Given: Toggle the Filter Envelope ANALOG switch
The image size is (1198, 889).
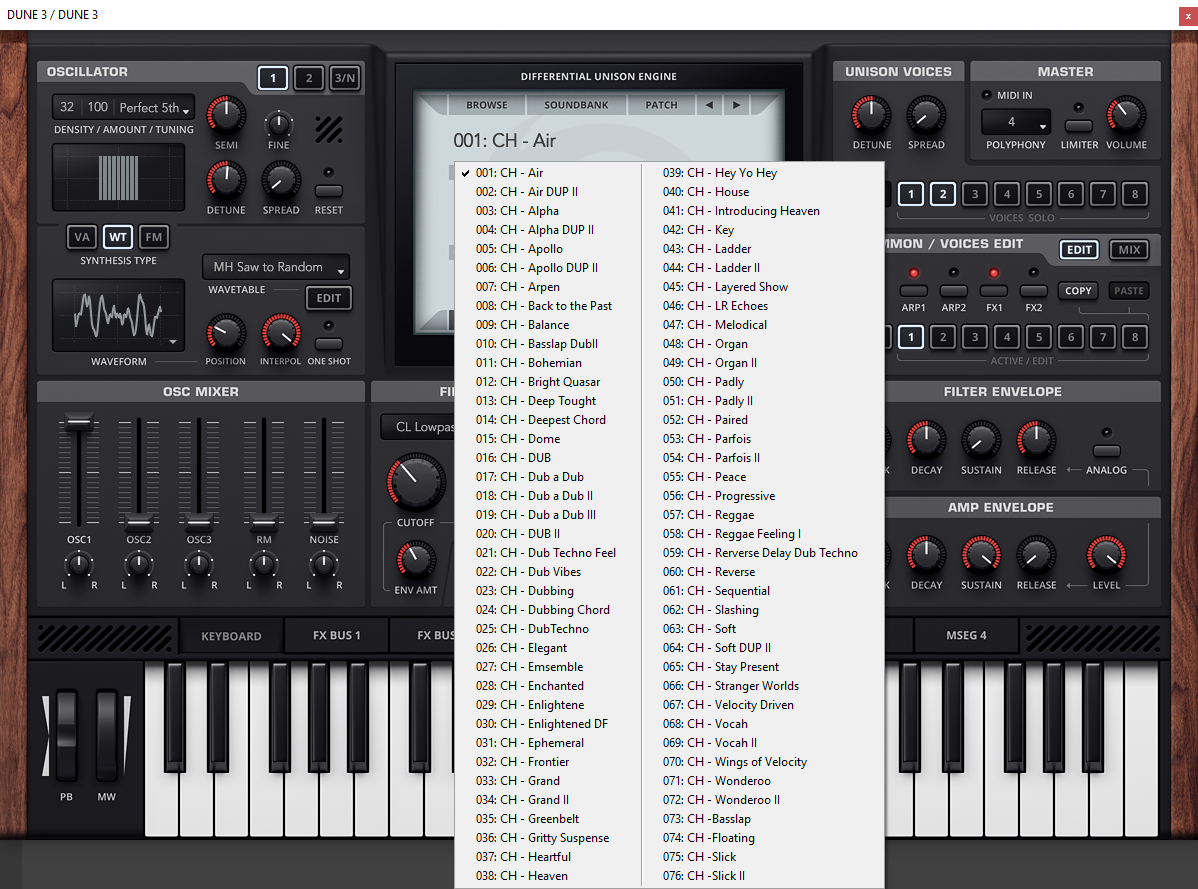Looking at the screenshot, I should (1106, 451).
